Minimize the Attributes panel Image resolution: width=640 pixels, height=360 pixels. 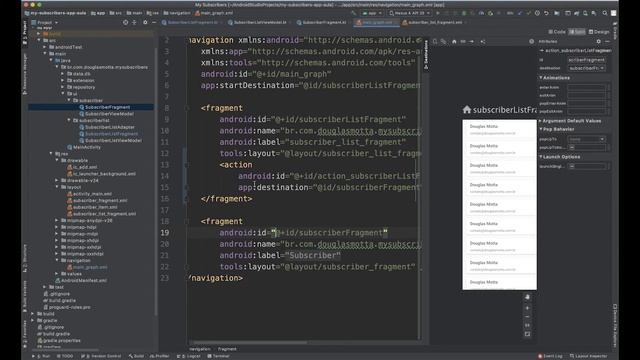(607, 42)
